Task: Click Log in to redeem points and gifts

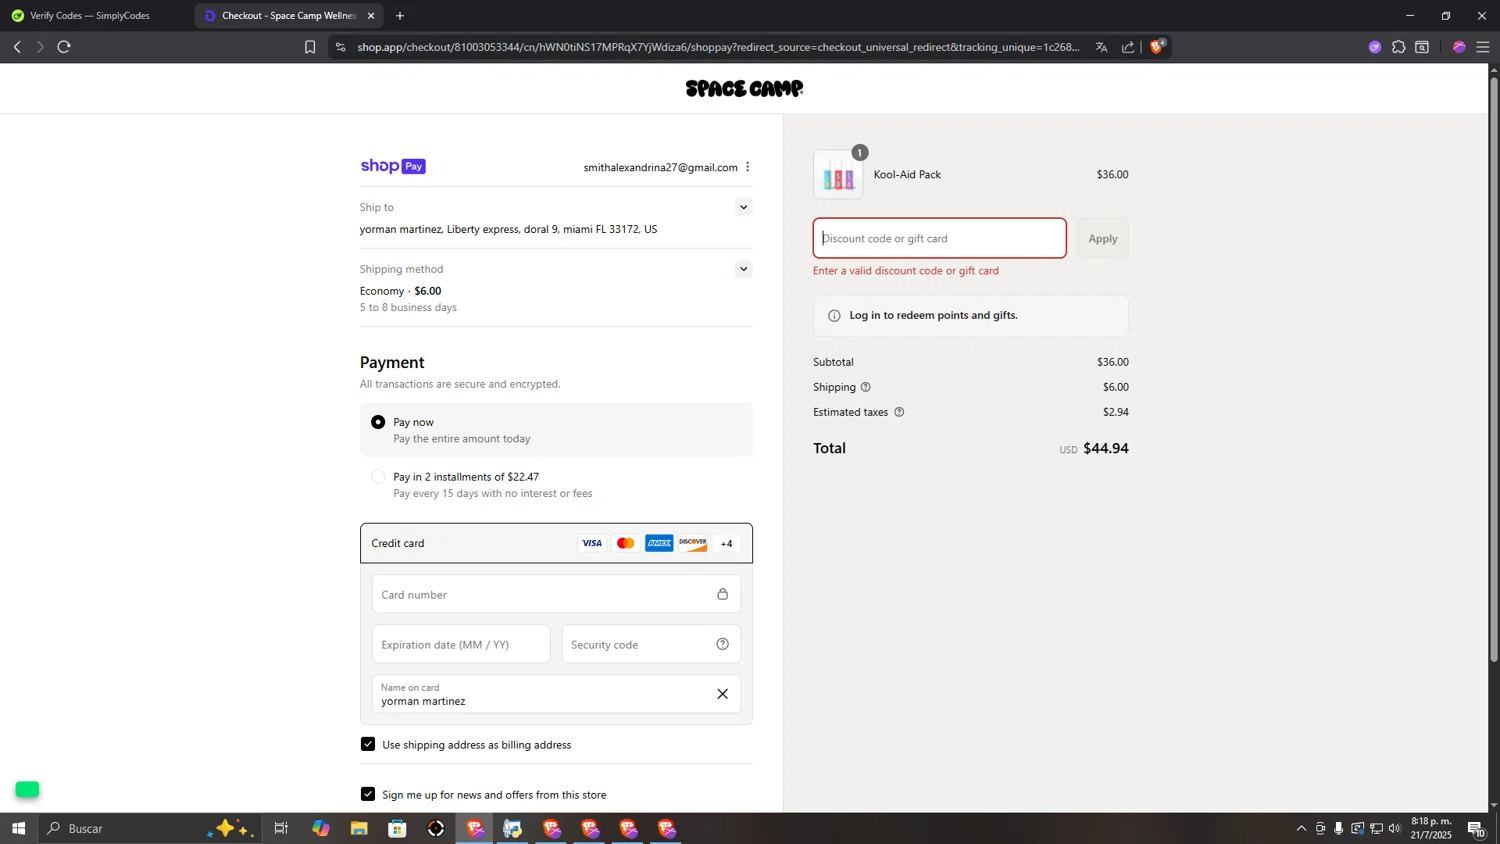Action: [934, 315]
